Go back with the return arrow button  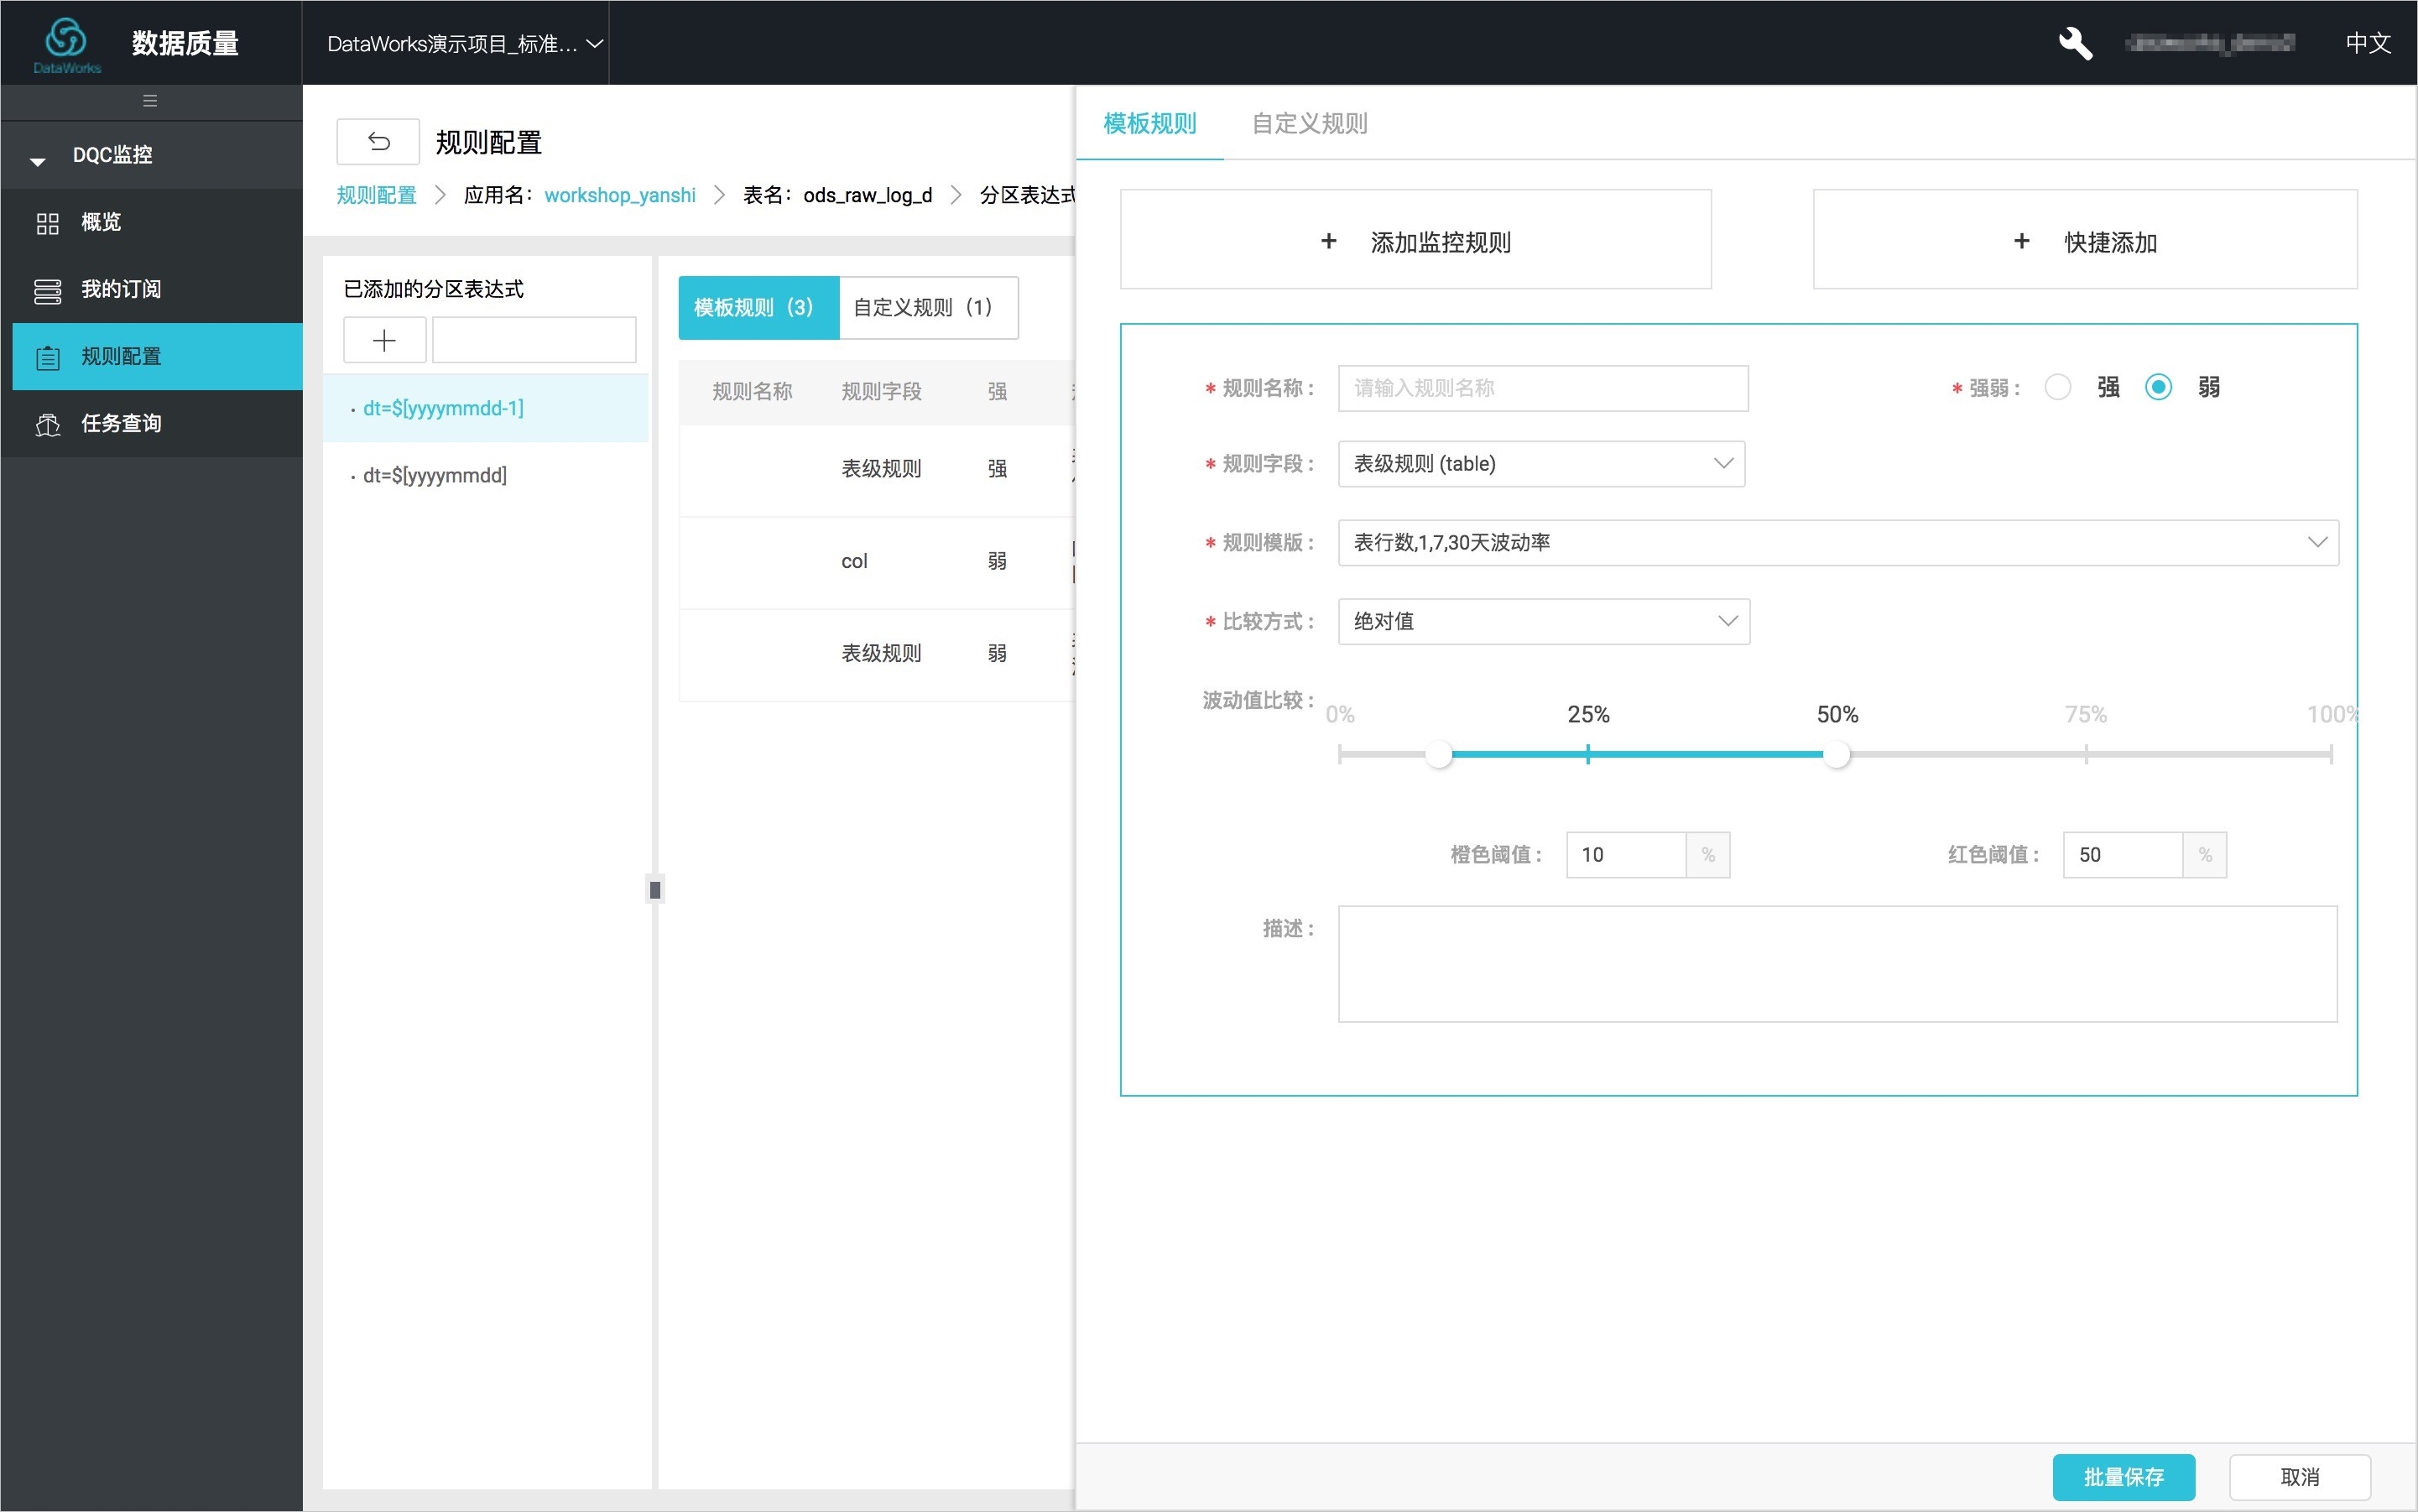coord(378,142)
